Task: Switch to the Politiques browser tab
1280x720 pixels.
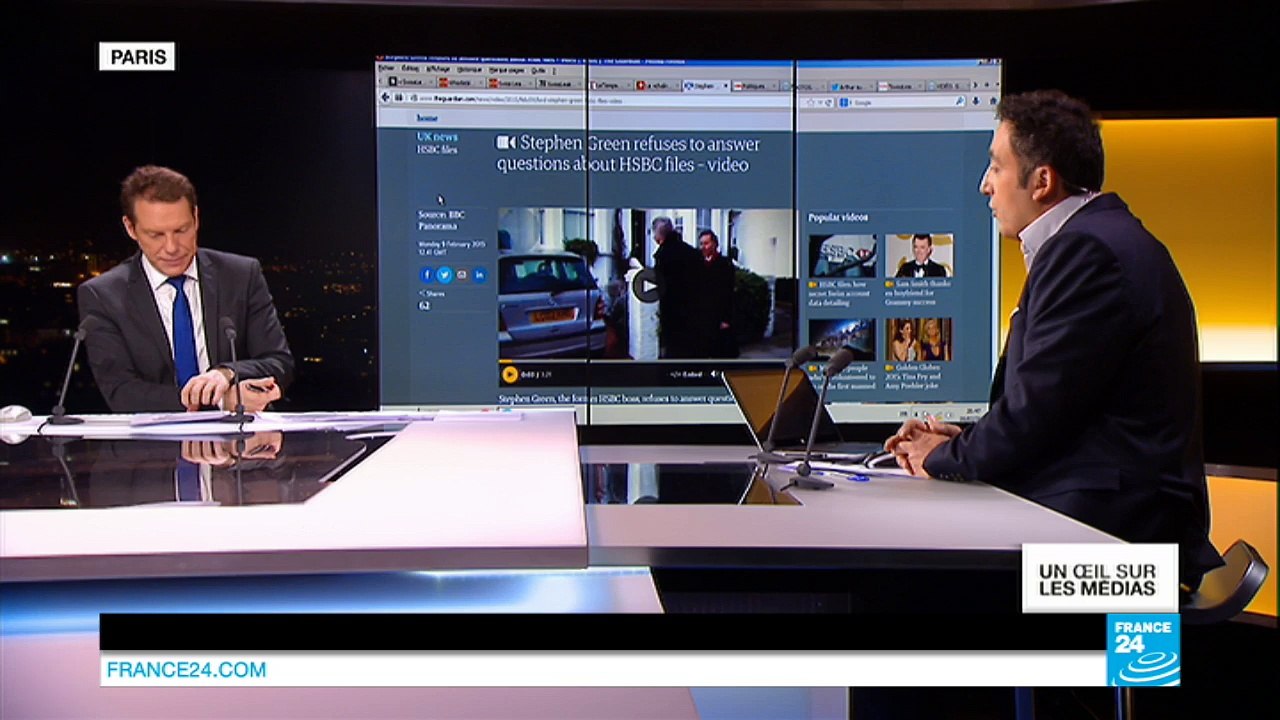Action: coord(754,86)
